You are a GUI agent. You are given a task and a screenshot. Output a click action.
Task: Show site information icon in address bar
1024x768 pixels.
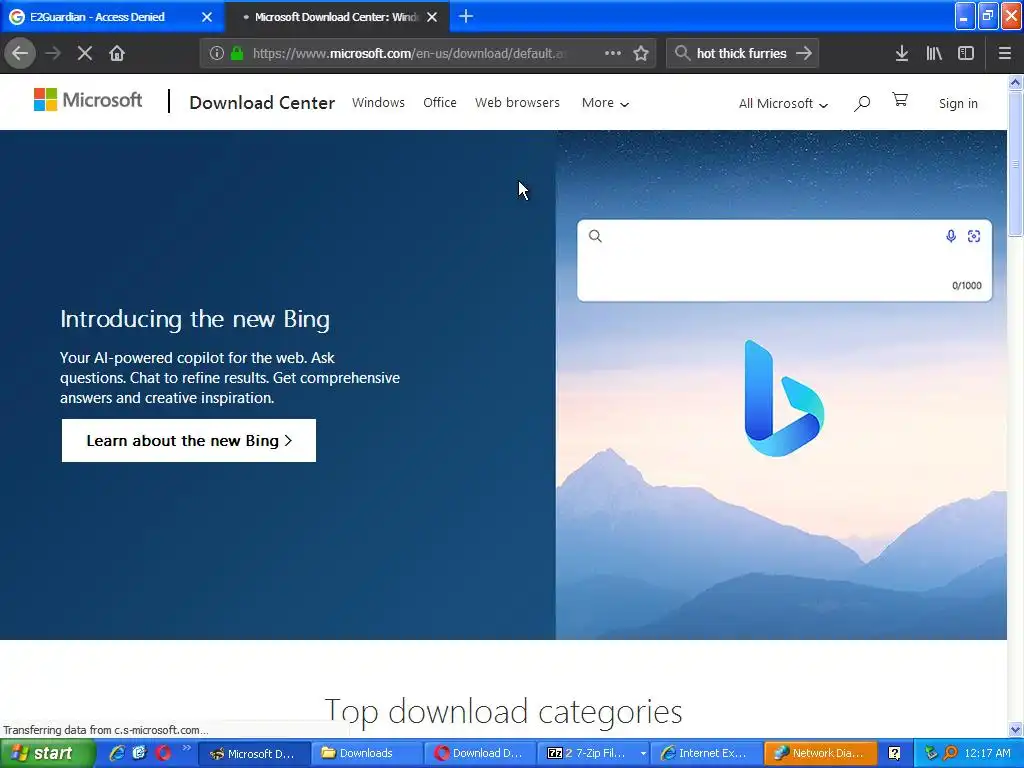(217, 53)
